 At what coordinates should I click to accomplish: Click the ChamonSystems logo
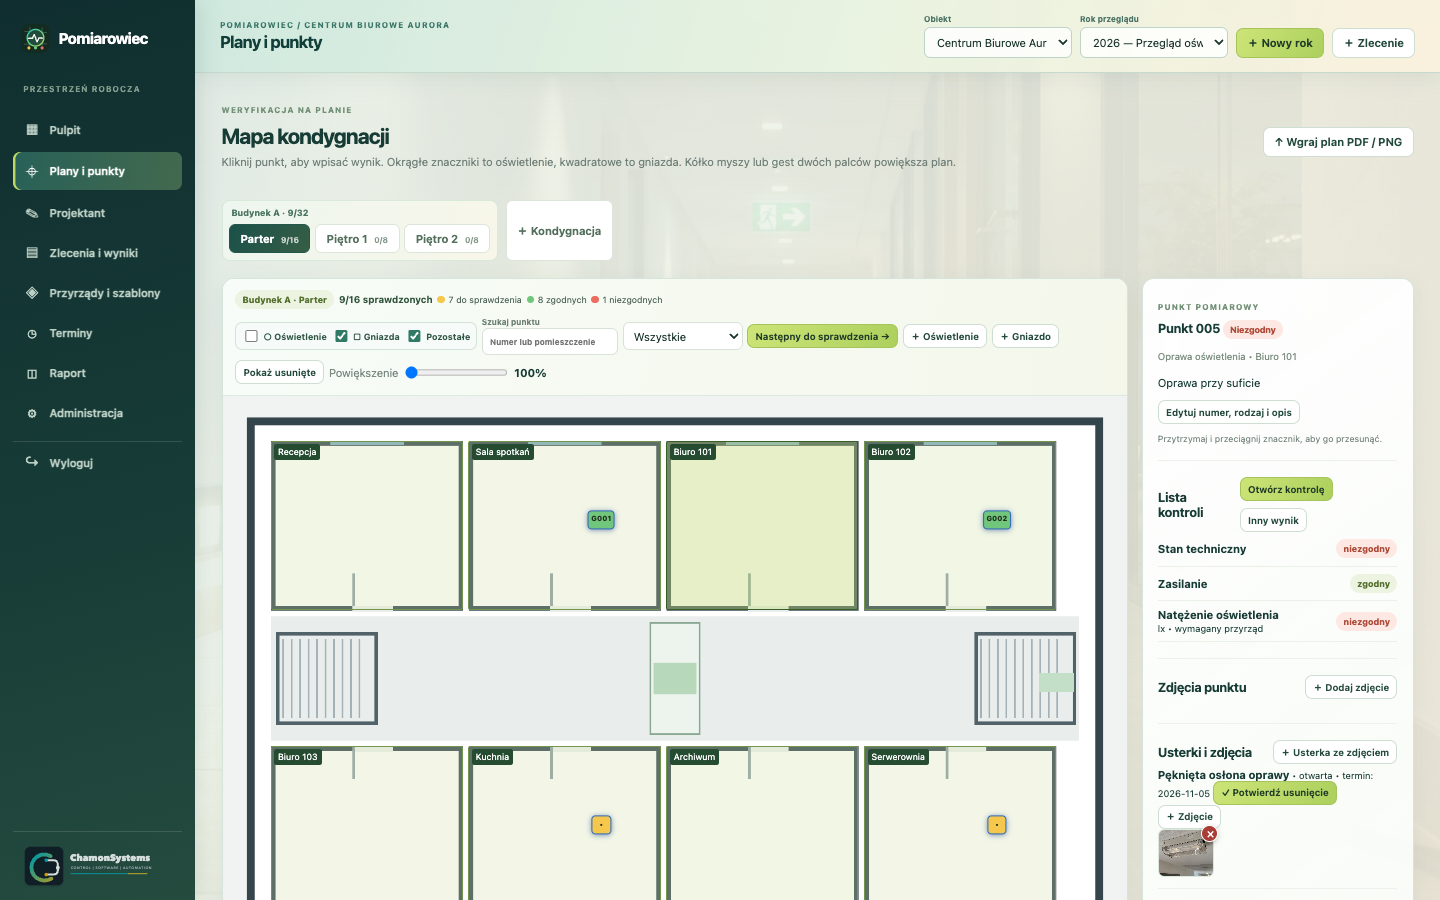pyautogui.click(x=89, y=865)
